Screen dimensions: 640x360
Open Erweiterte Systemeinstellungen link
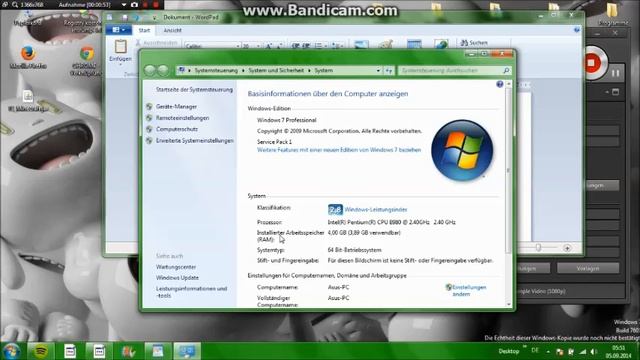tap(195, 140)
